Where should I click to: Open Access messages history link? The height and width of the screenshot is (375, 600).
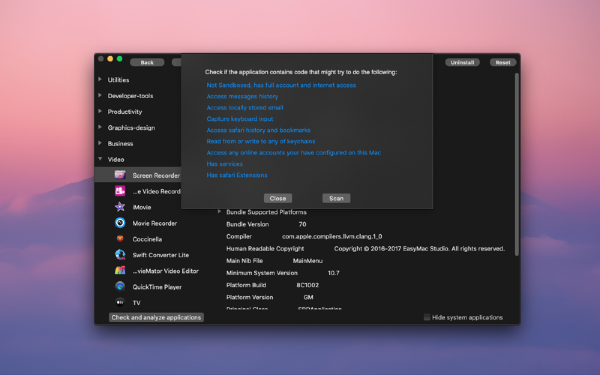242,96
